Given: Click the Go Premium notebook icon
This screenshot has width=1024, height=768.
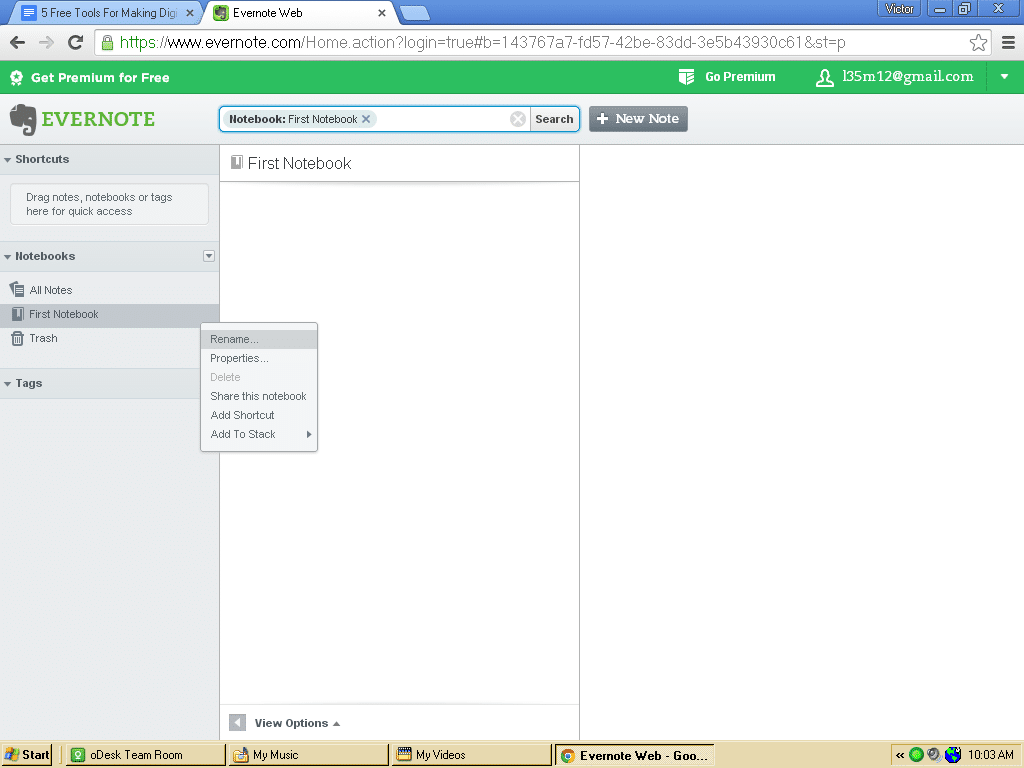Looking at the screenshot, I should coord(686,77).
